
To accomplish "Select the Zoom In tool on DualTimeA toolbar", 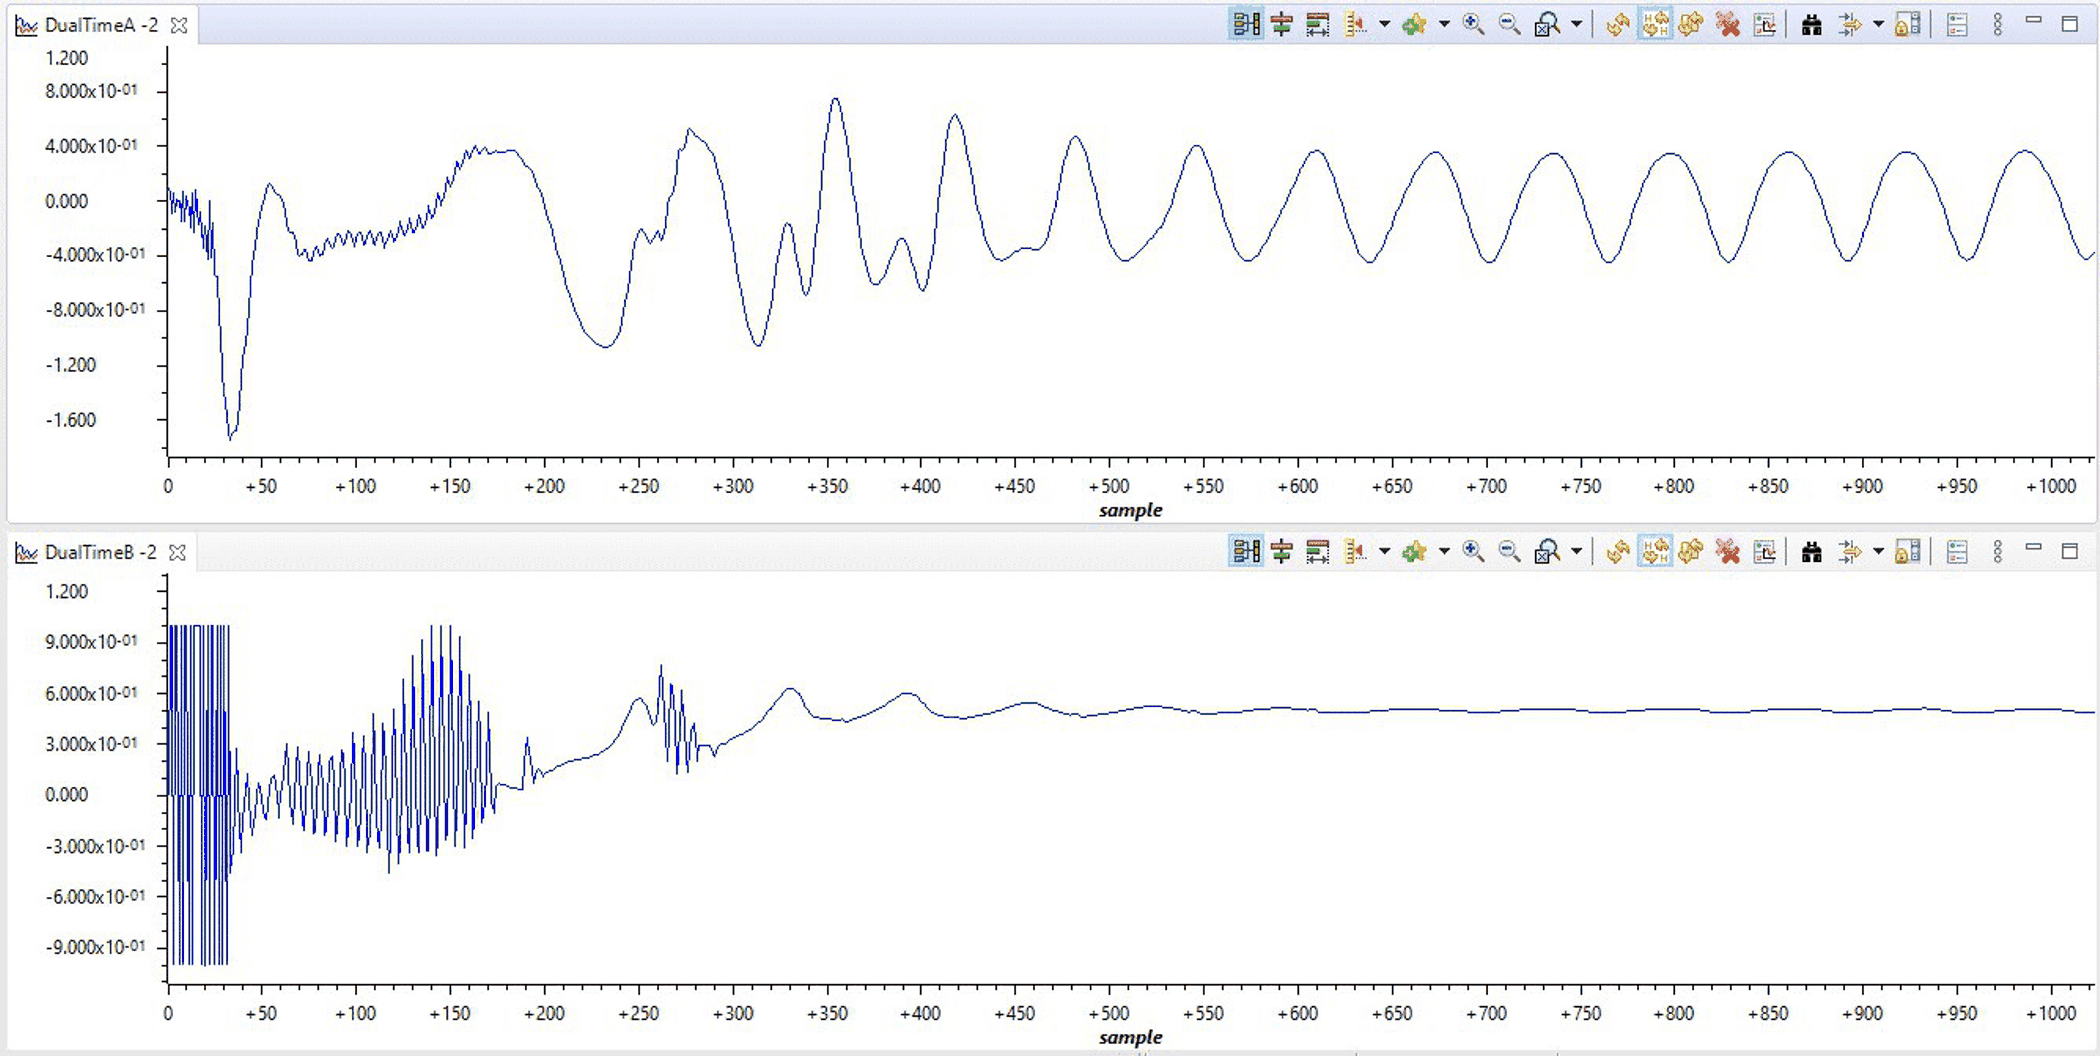I will tap(1472, 25).
